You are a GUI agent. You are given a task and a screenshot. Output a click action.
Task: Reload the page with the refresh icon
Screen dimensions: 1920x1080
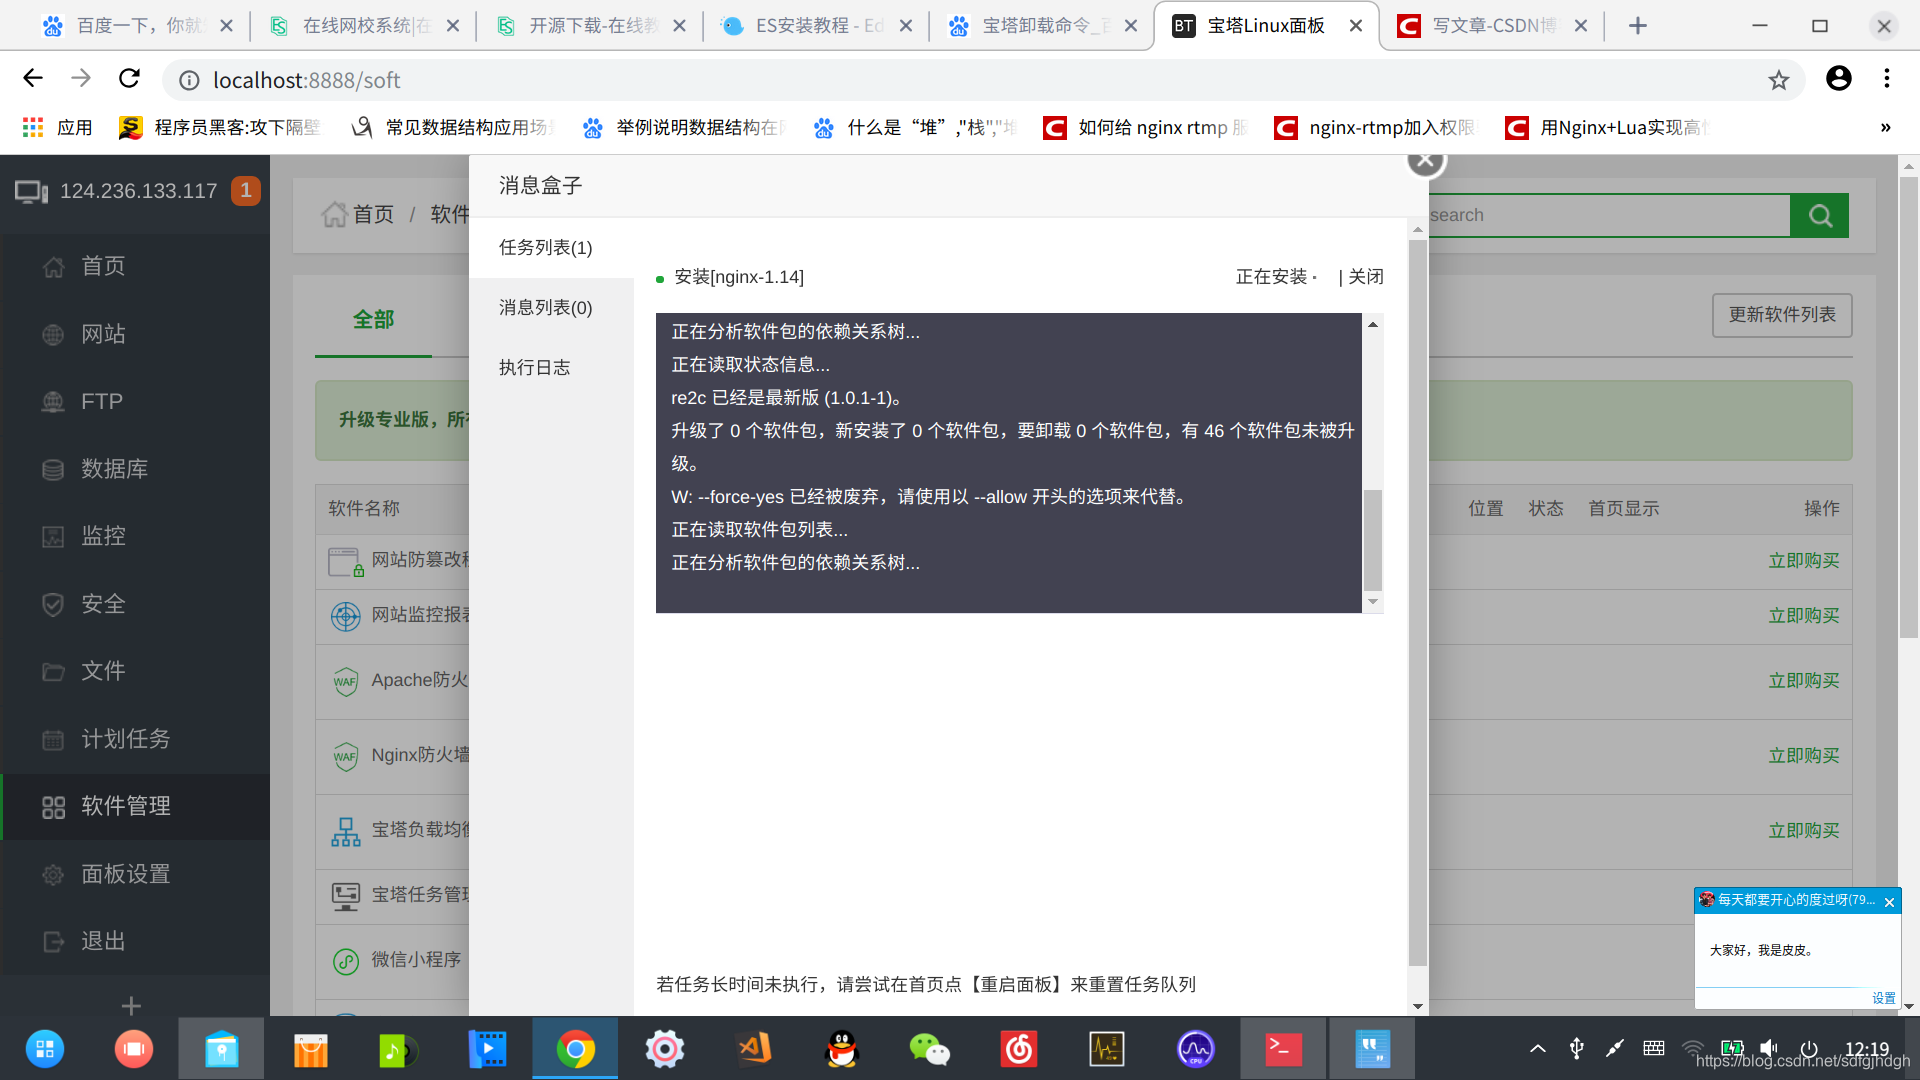[x=129, y=79]
